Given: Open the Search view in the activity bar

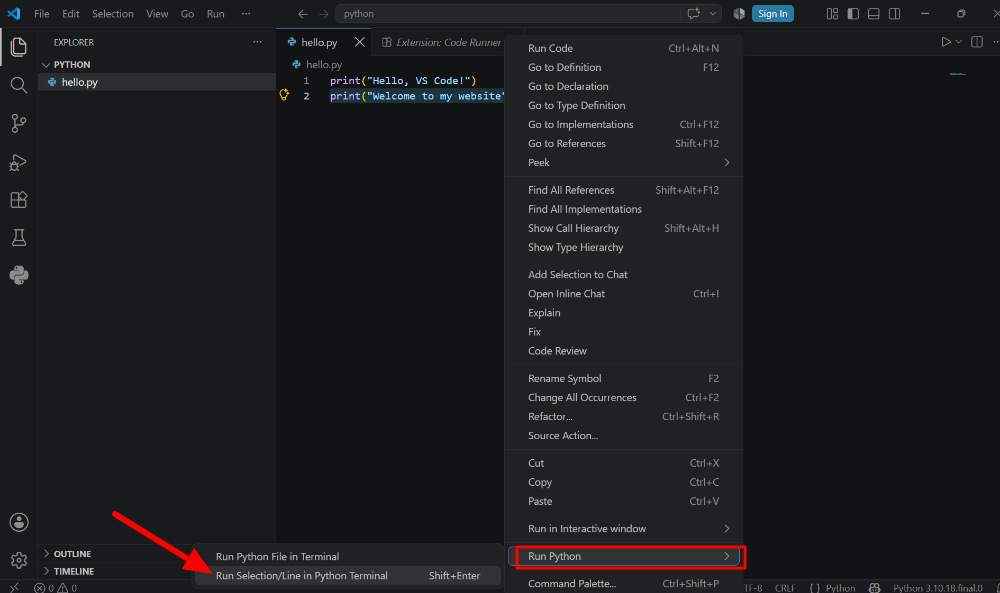Looking at the screenshot, I should click(18, 85).
